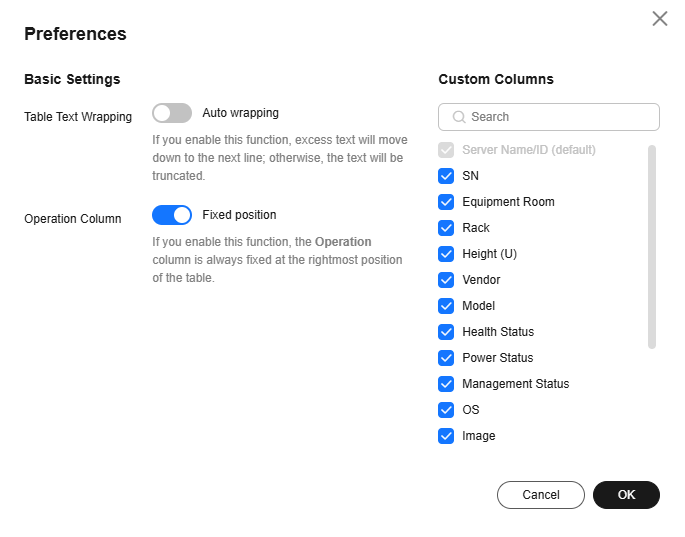Uncheck the Height (U) checkbox

[446, 254]
